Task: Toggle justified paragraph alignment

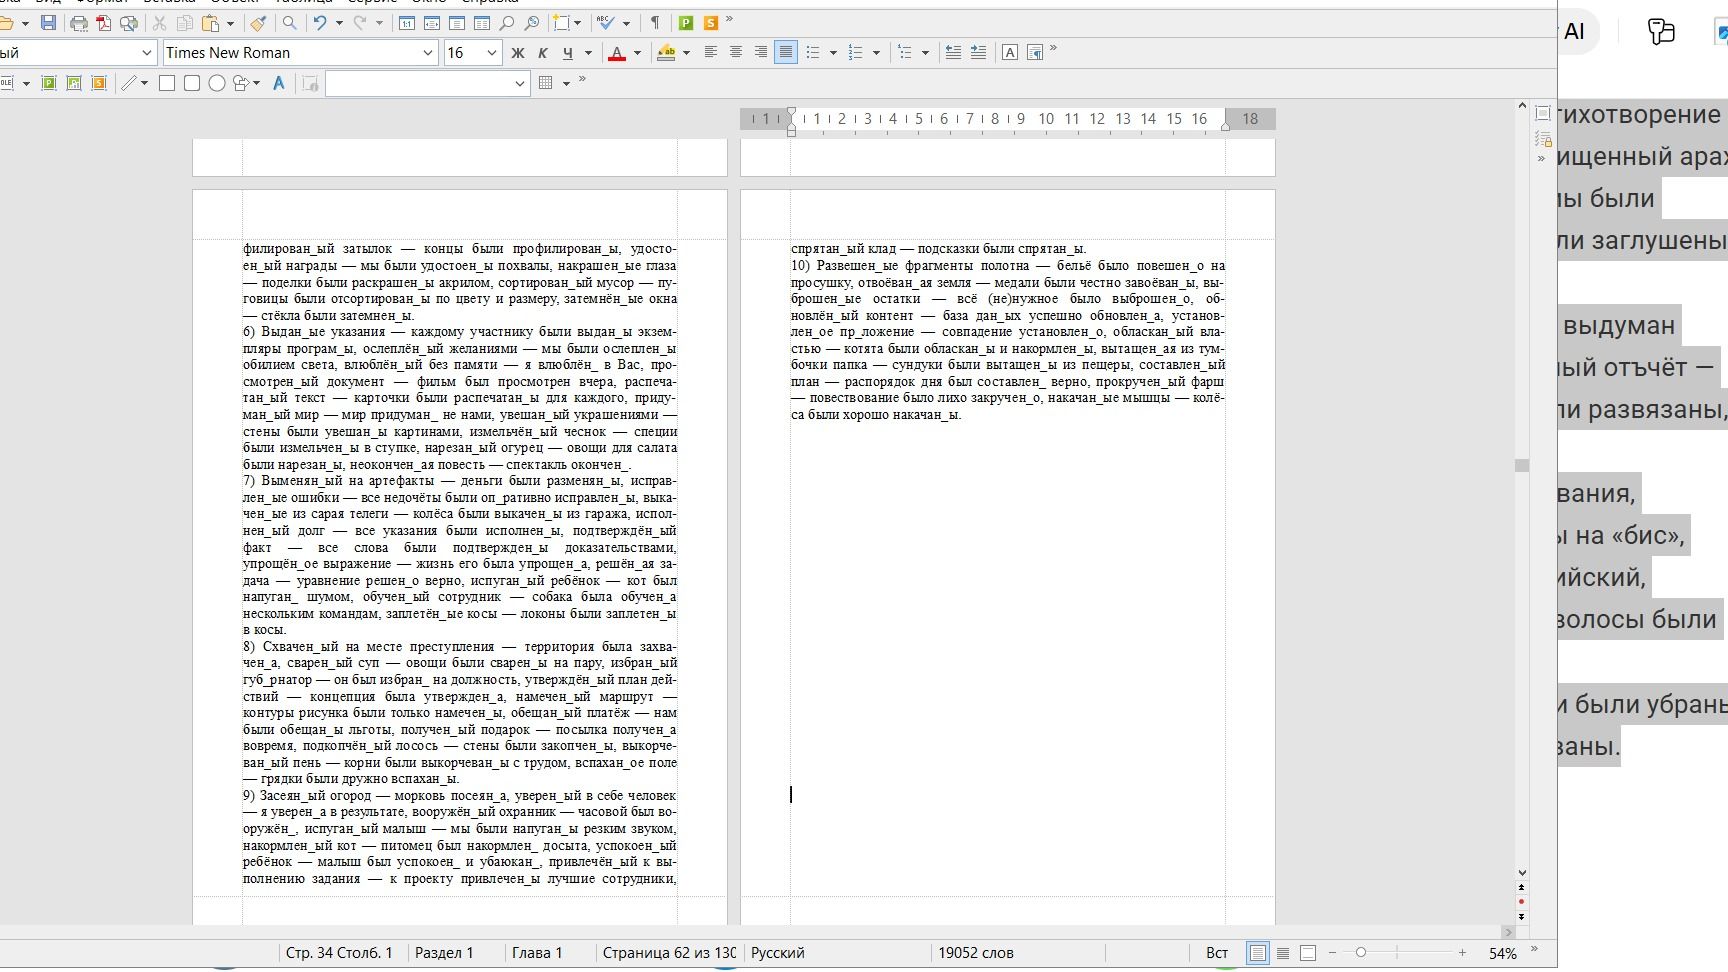Action: tap(786, 53)
